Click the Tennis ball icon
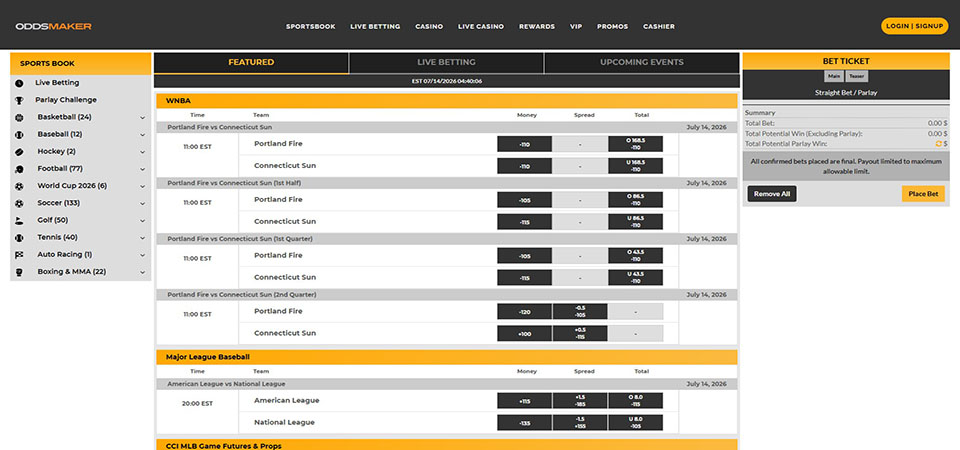The height and width of the screenshot is (450, 960). (20, 237)
